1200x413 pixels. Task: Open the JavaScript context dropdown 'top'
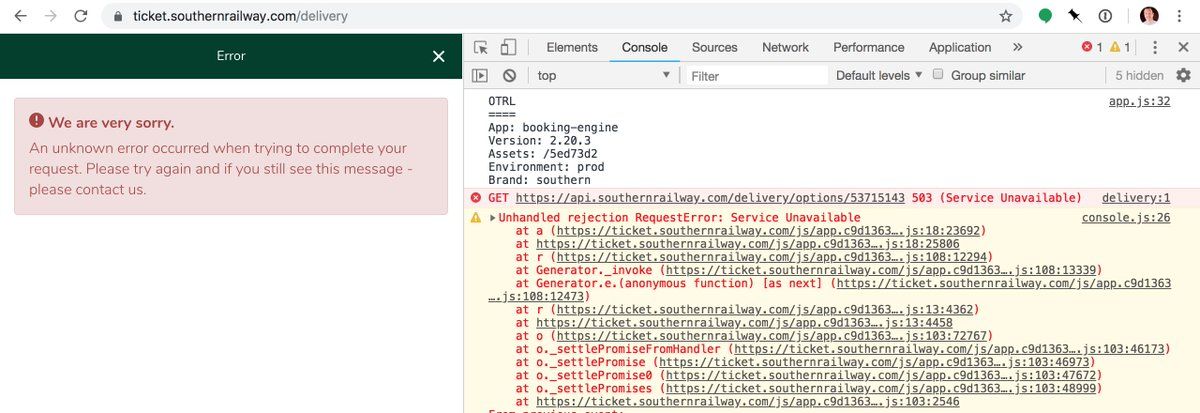click(604, 75)
